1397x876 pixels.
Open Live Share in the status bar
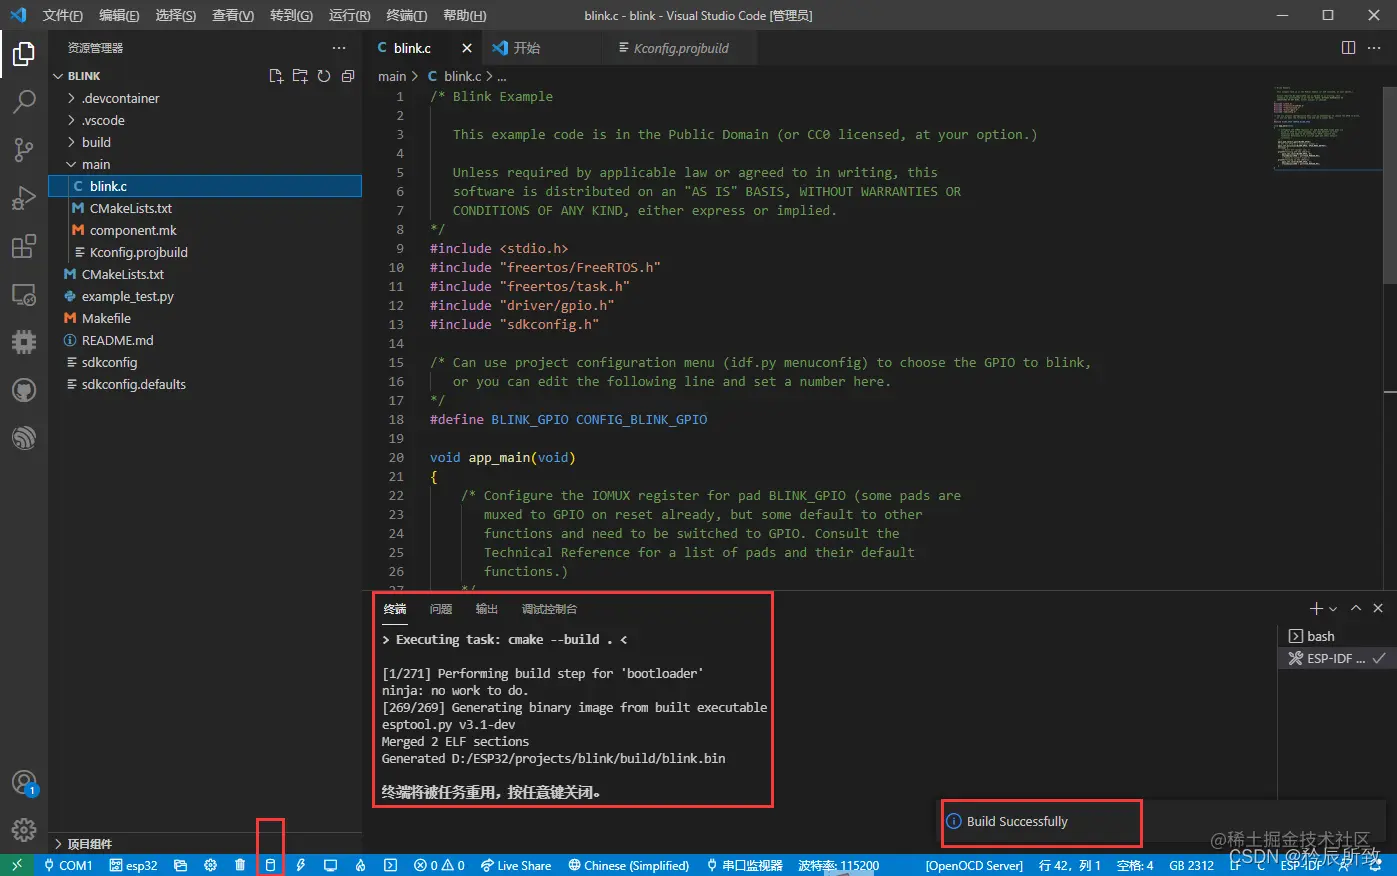pyautogui.click(x=516, y=865)
